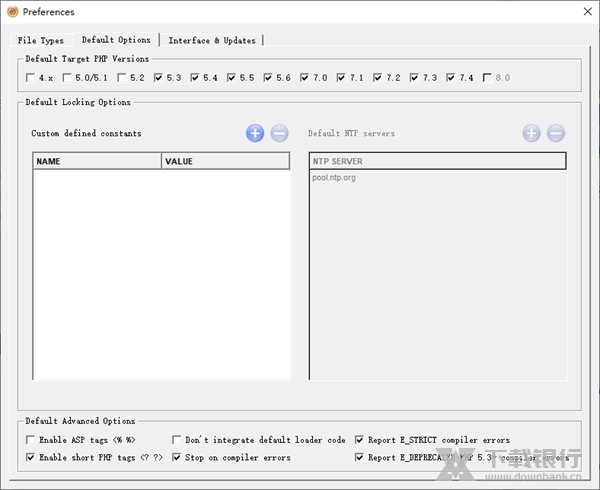This screenshot has height=490, width=600.
Task: Select the pool.ntp.org server entry
Action: point(334,178)
